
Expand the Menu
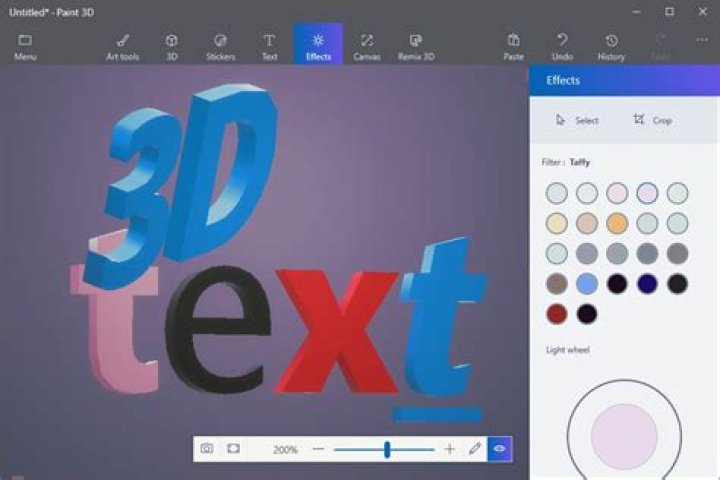pos(25,46)
